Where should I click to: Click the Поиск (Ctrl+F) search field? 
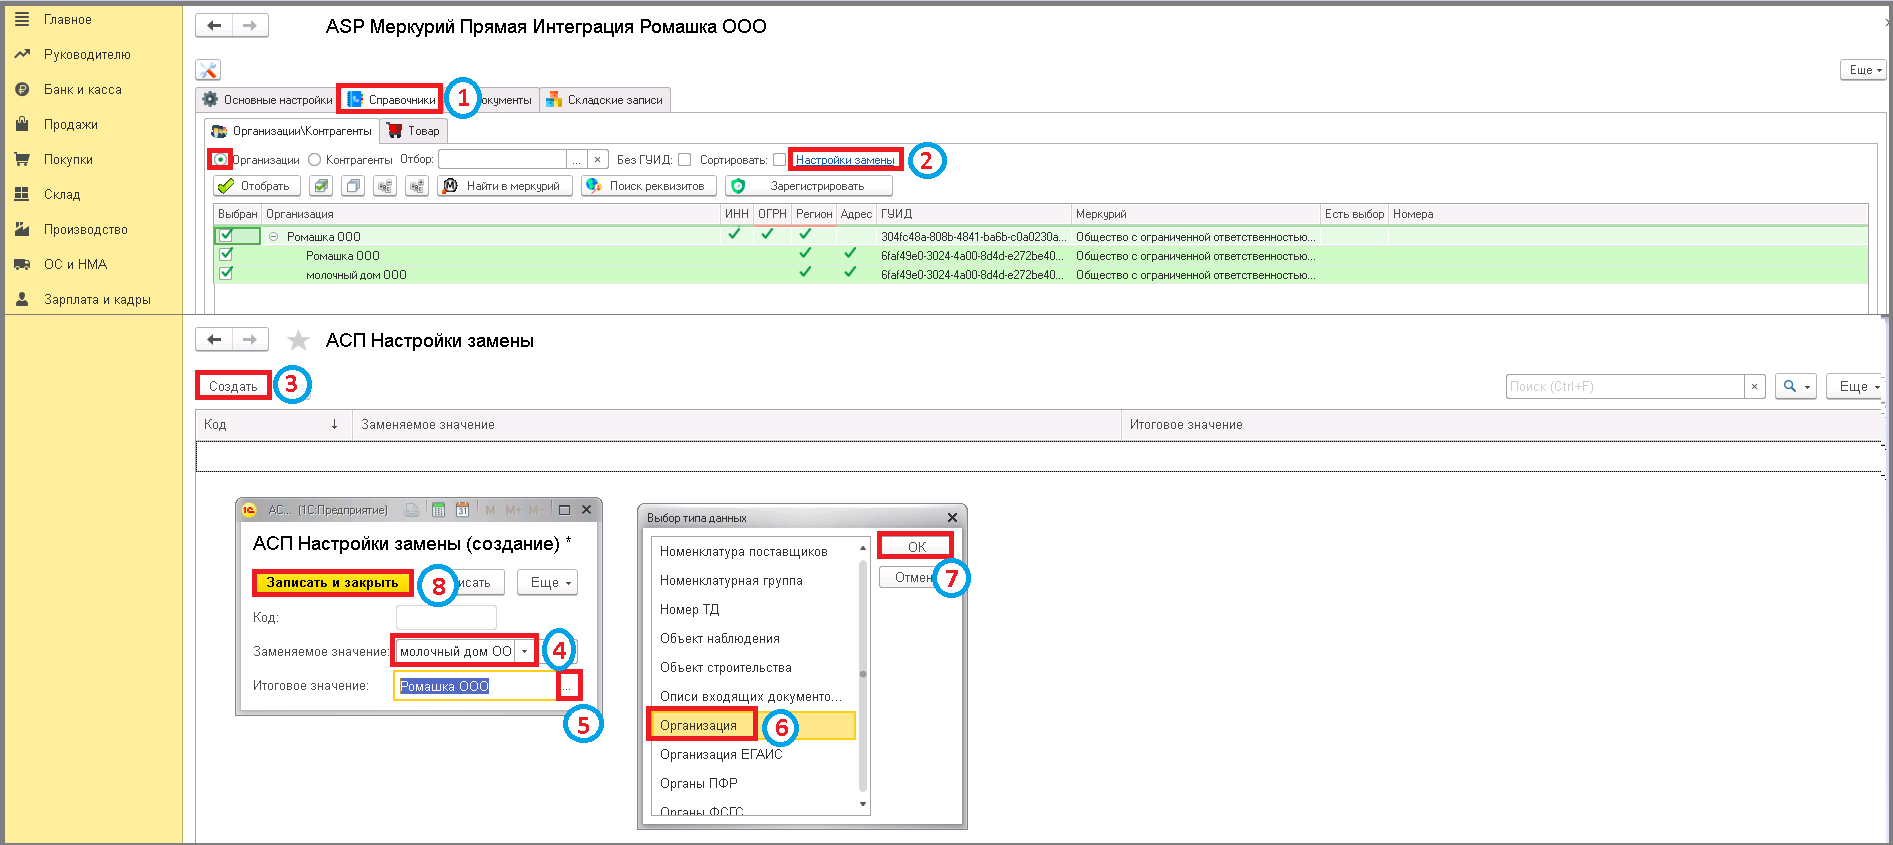coord(1625,386)
